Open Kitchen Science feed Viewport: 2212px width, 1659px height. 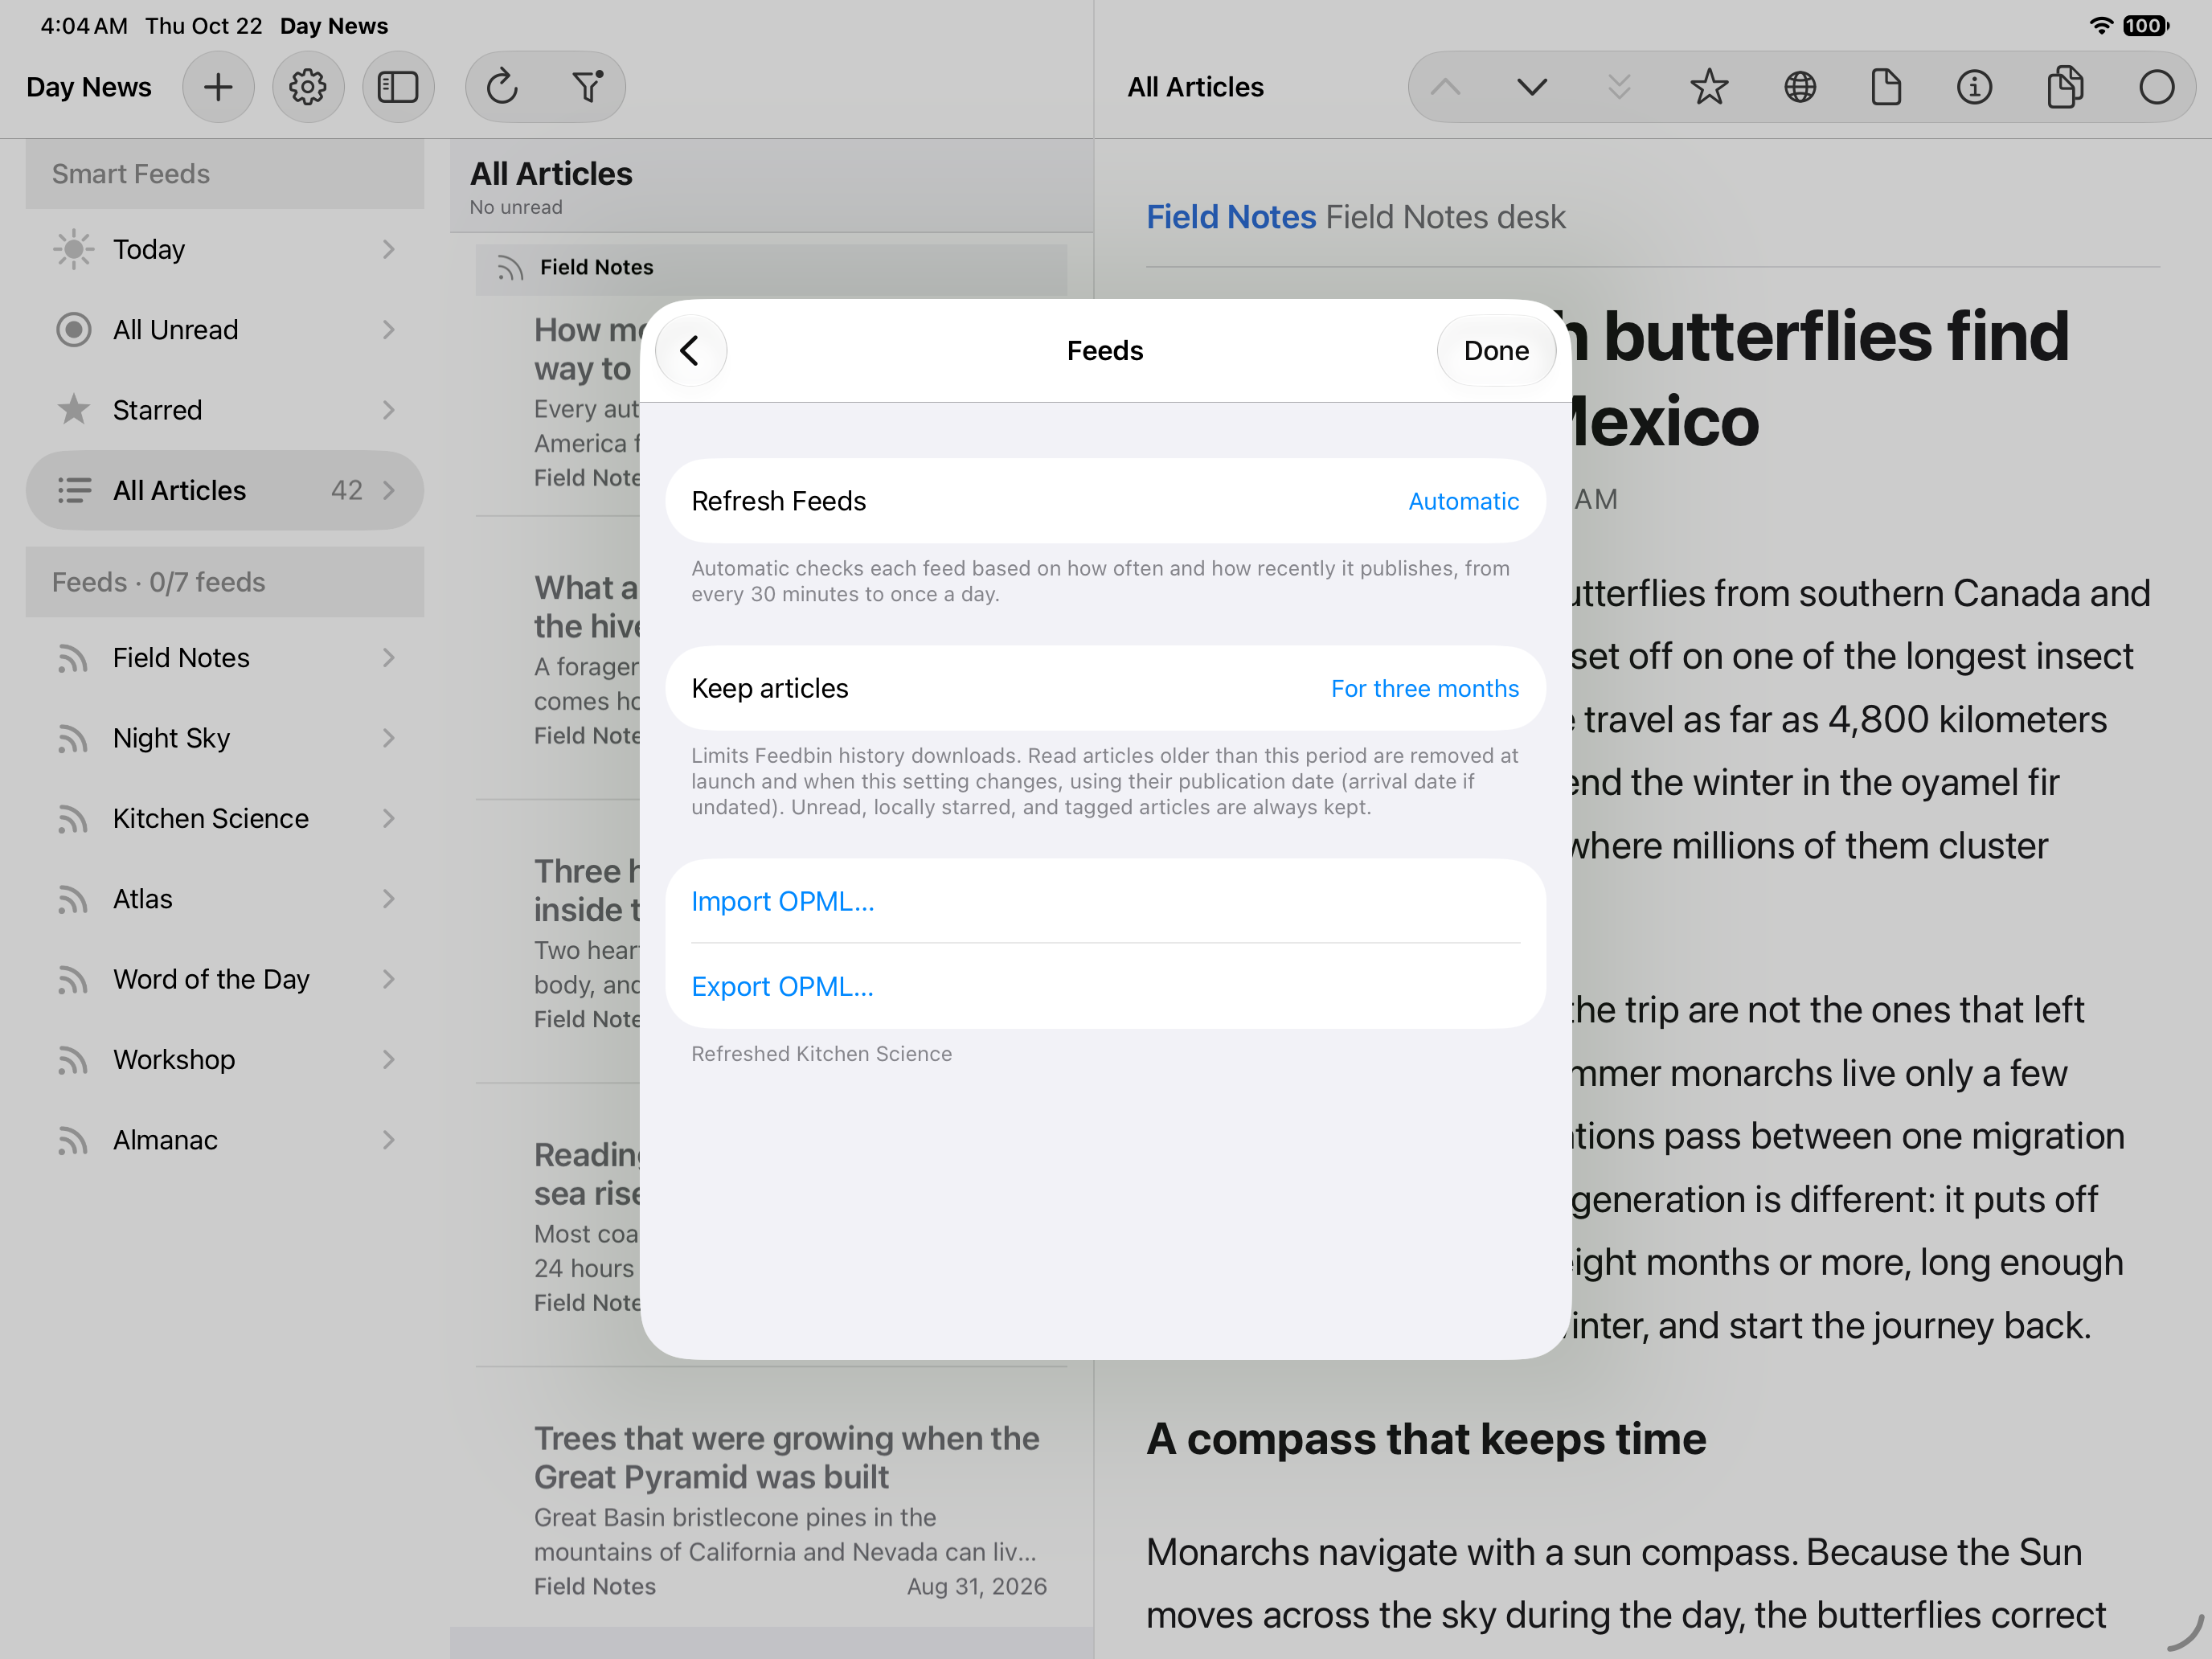pos(225,818)
